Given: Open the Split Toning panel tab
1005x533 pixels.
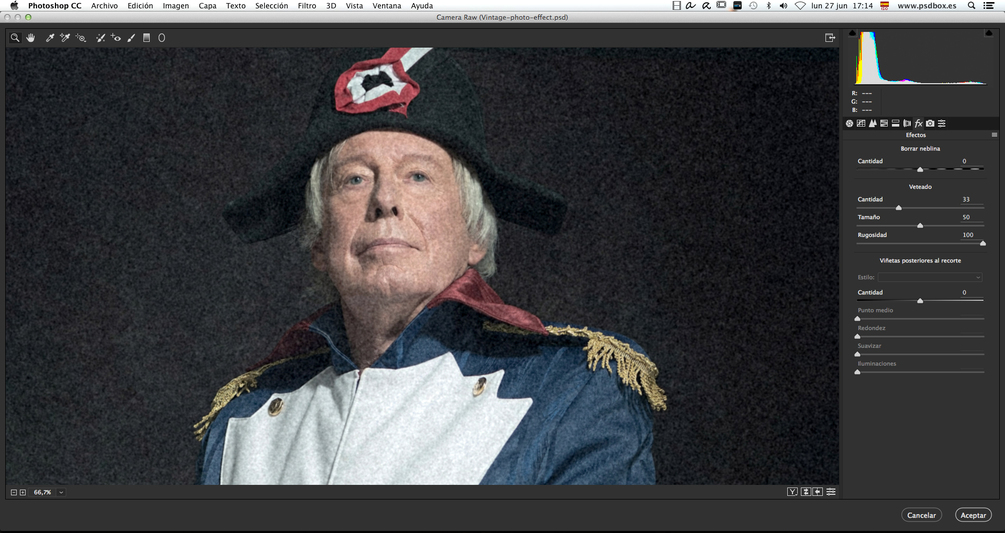Looking at the screenshot, I should (x=895, y=123).
